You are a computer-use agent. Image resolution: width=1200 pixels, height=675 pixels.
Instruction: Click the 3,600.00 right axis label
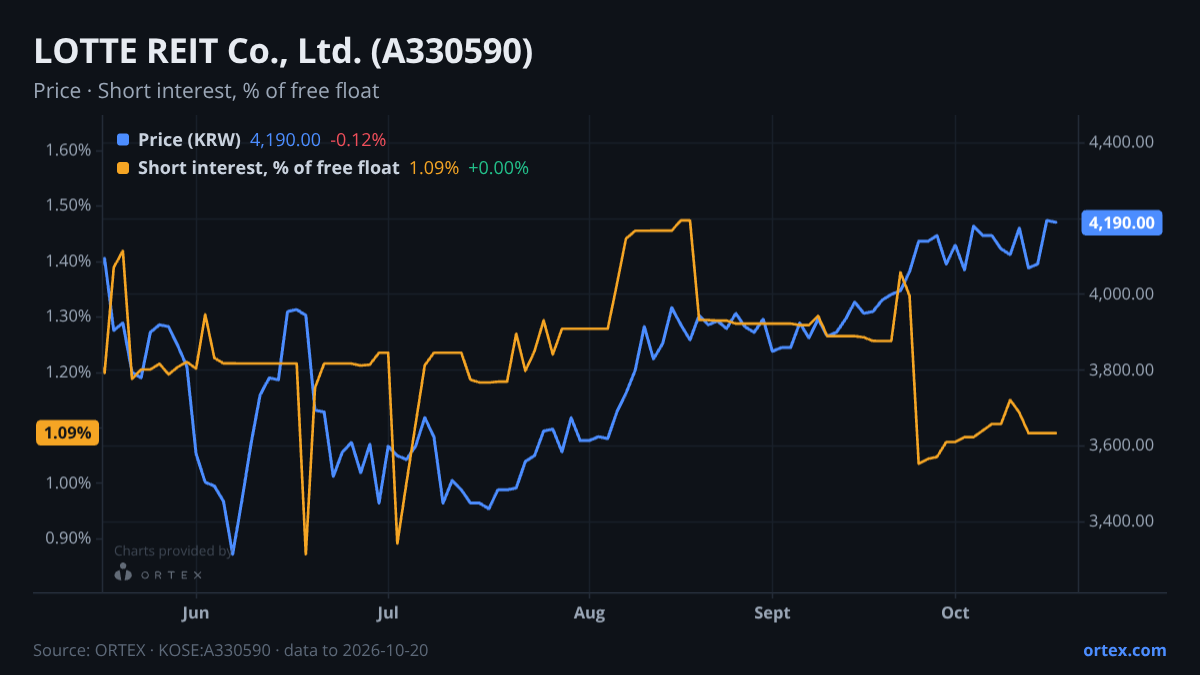click(x=1122, y=445)
